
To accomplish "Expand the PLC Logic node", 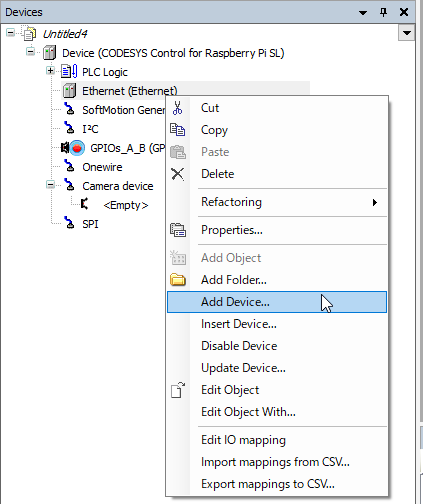I will 50,71.
